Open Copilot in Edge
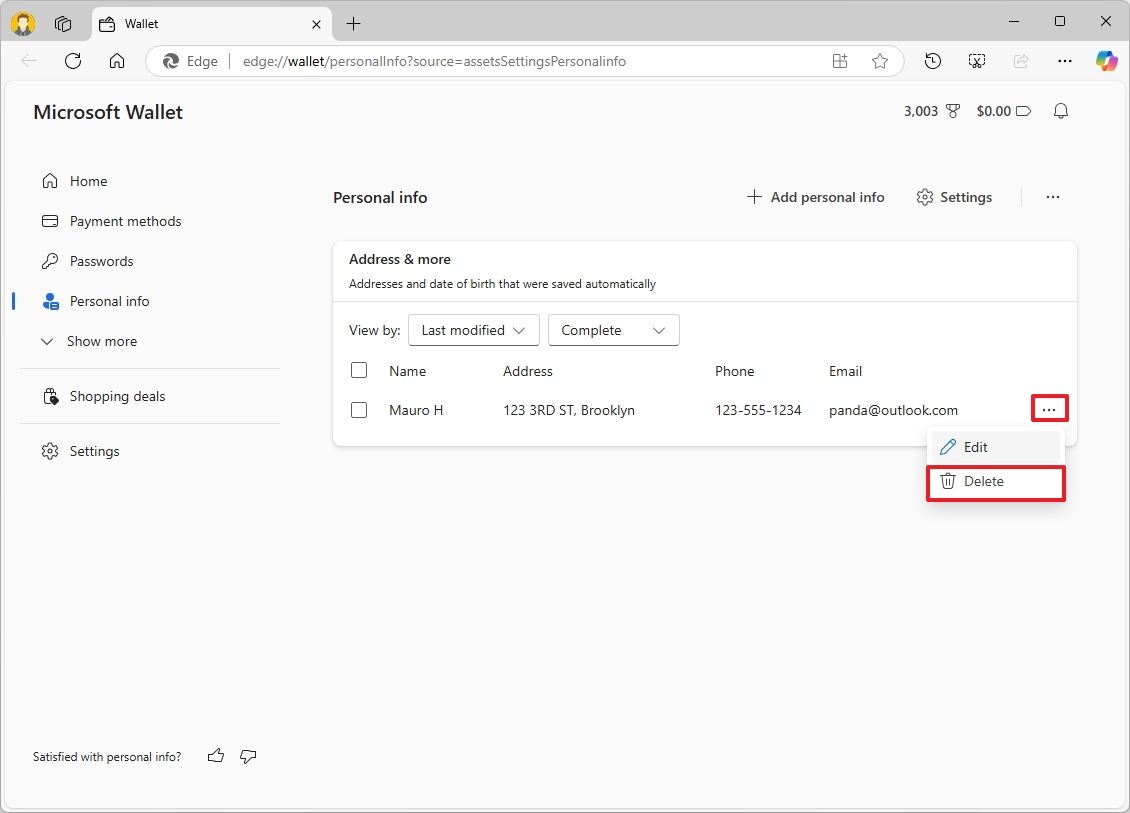This screenshot has height=813, width=1130. tap(1106, 61)
